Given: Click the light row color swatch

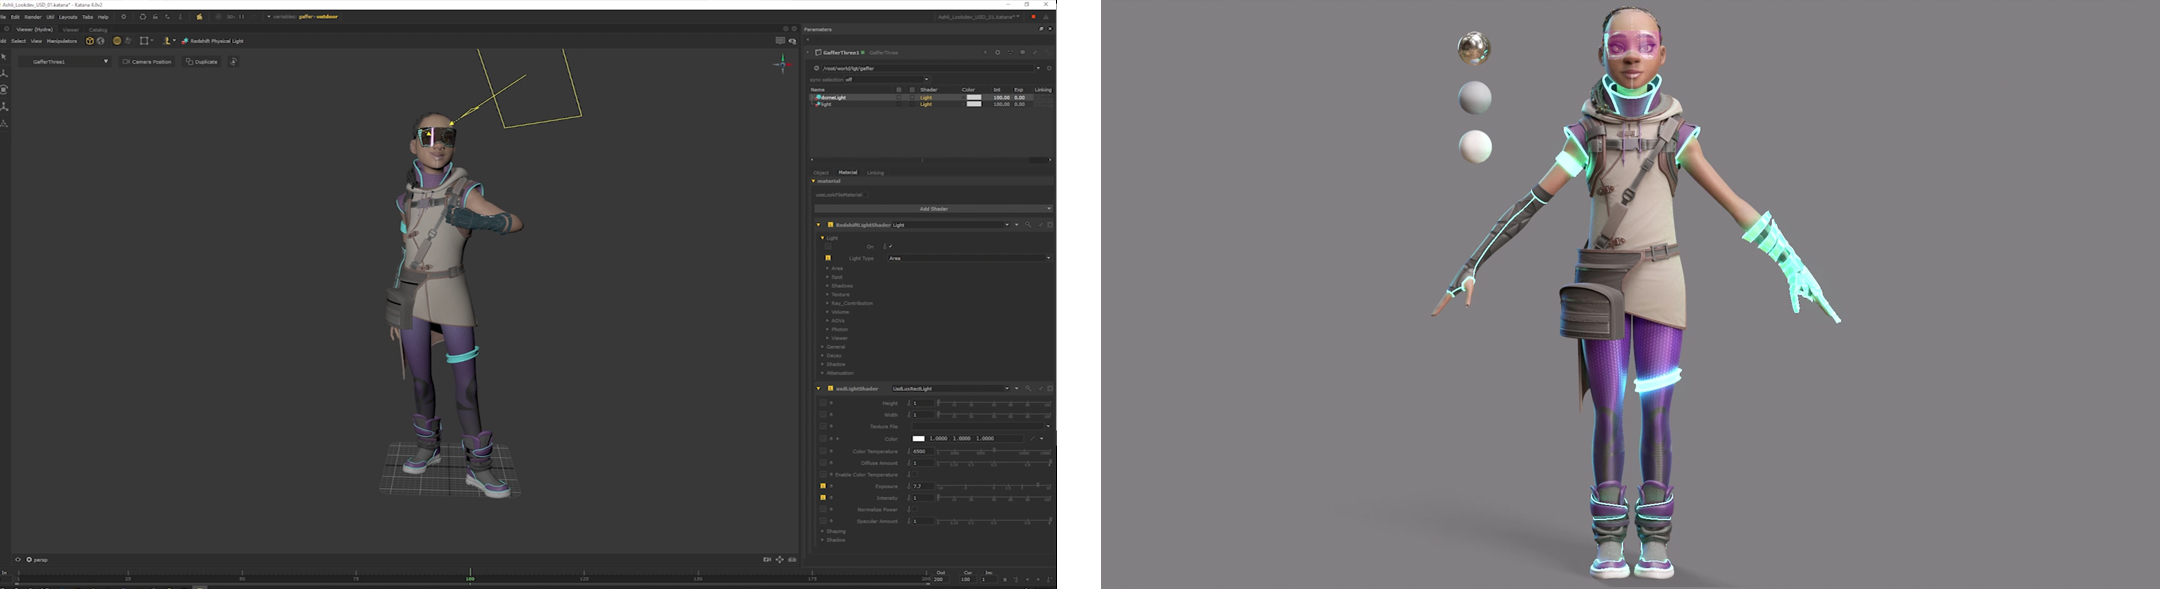Looking at the screenshot, I should click(974, 104).
